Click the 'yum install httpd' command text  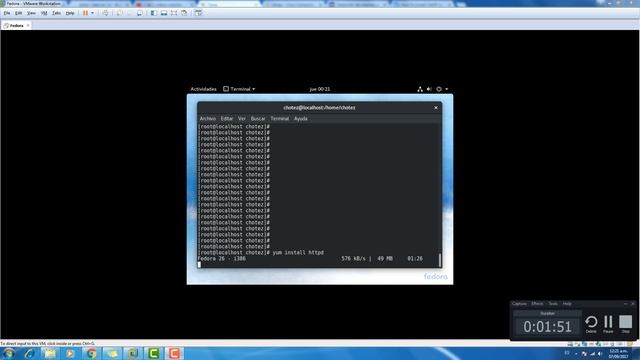point(298,253)
